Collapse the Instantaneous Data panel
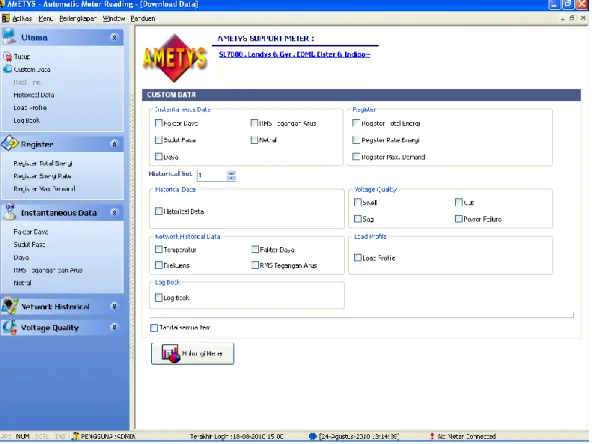This screenshot has width=592, height=444. coord(114,213)
